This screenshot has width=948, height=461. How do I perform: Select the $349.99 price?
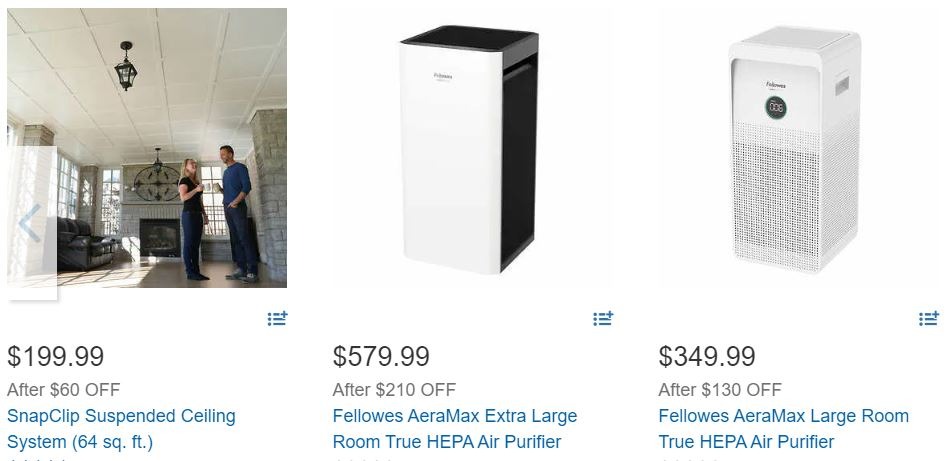[707, 356]
